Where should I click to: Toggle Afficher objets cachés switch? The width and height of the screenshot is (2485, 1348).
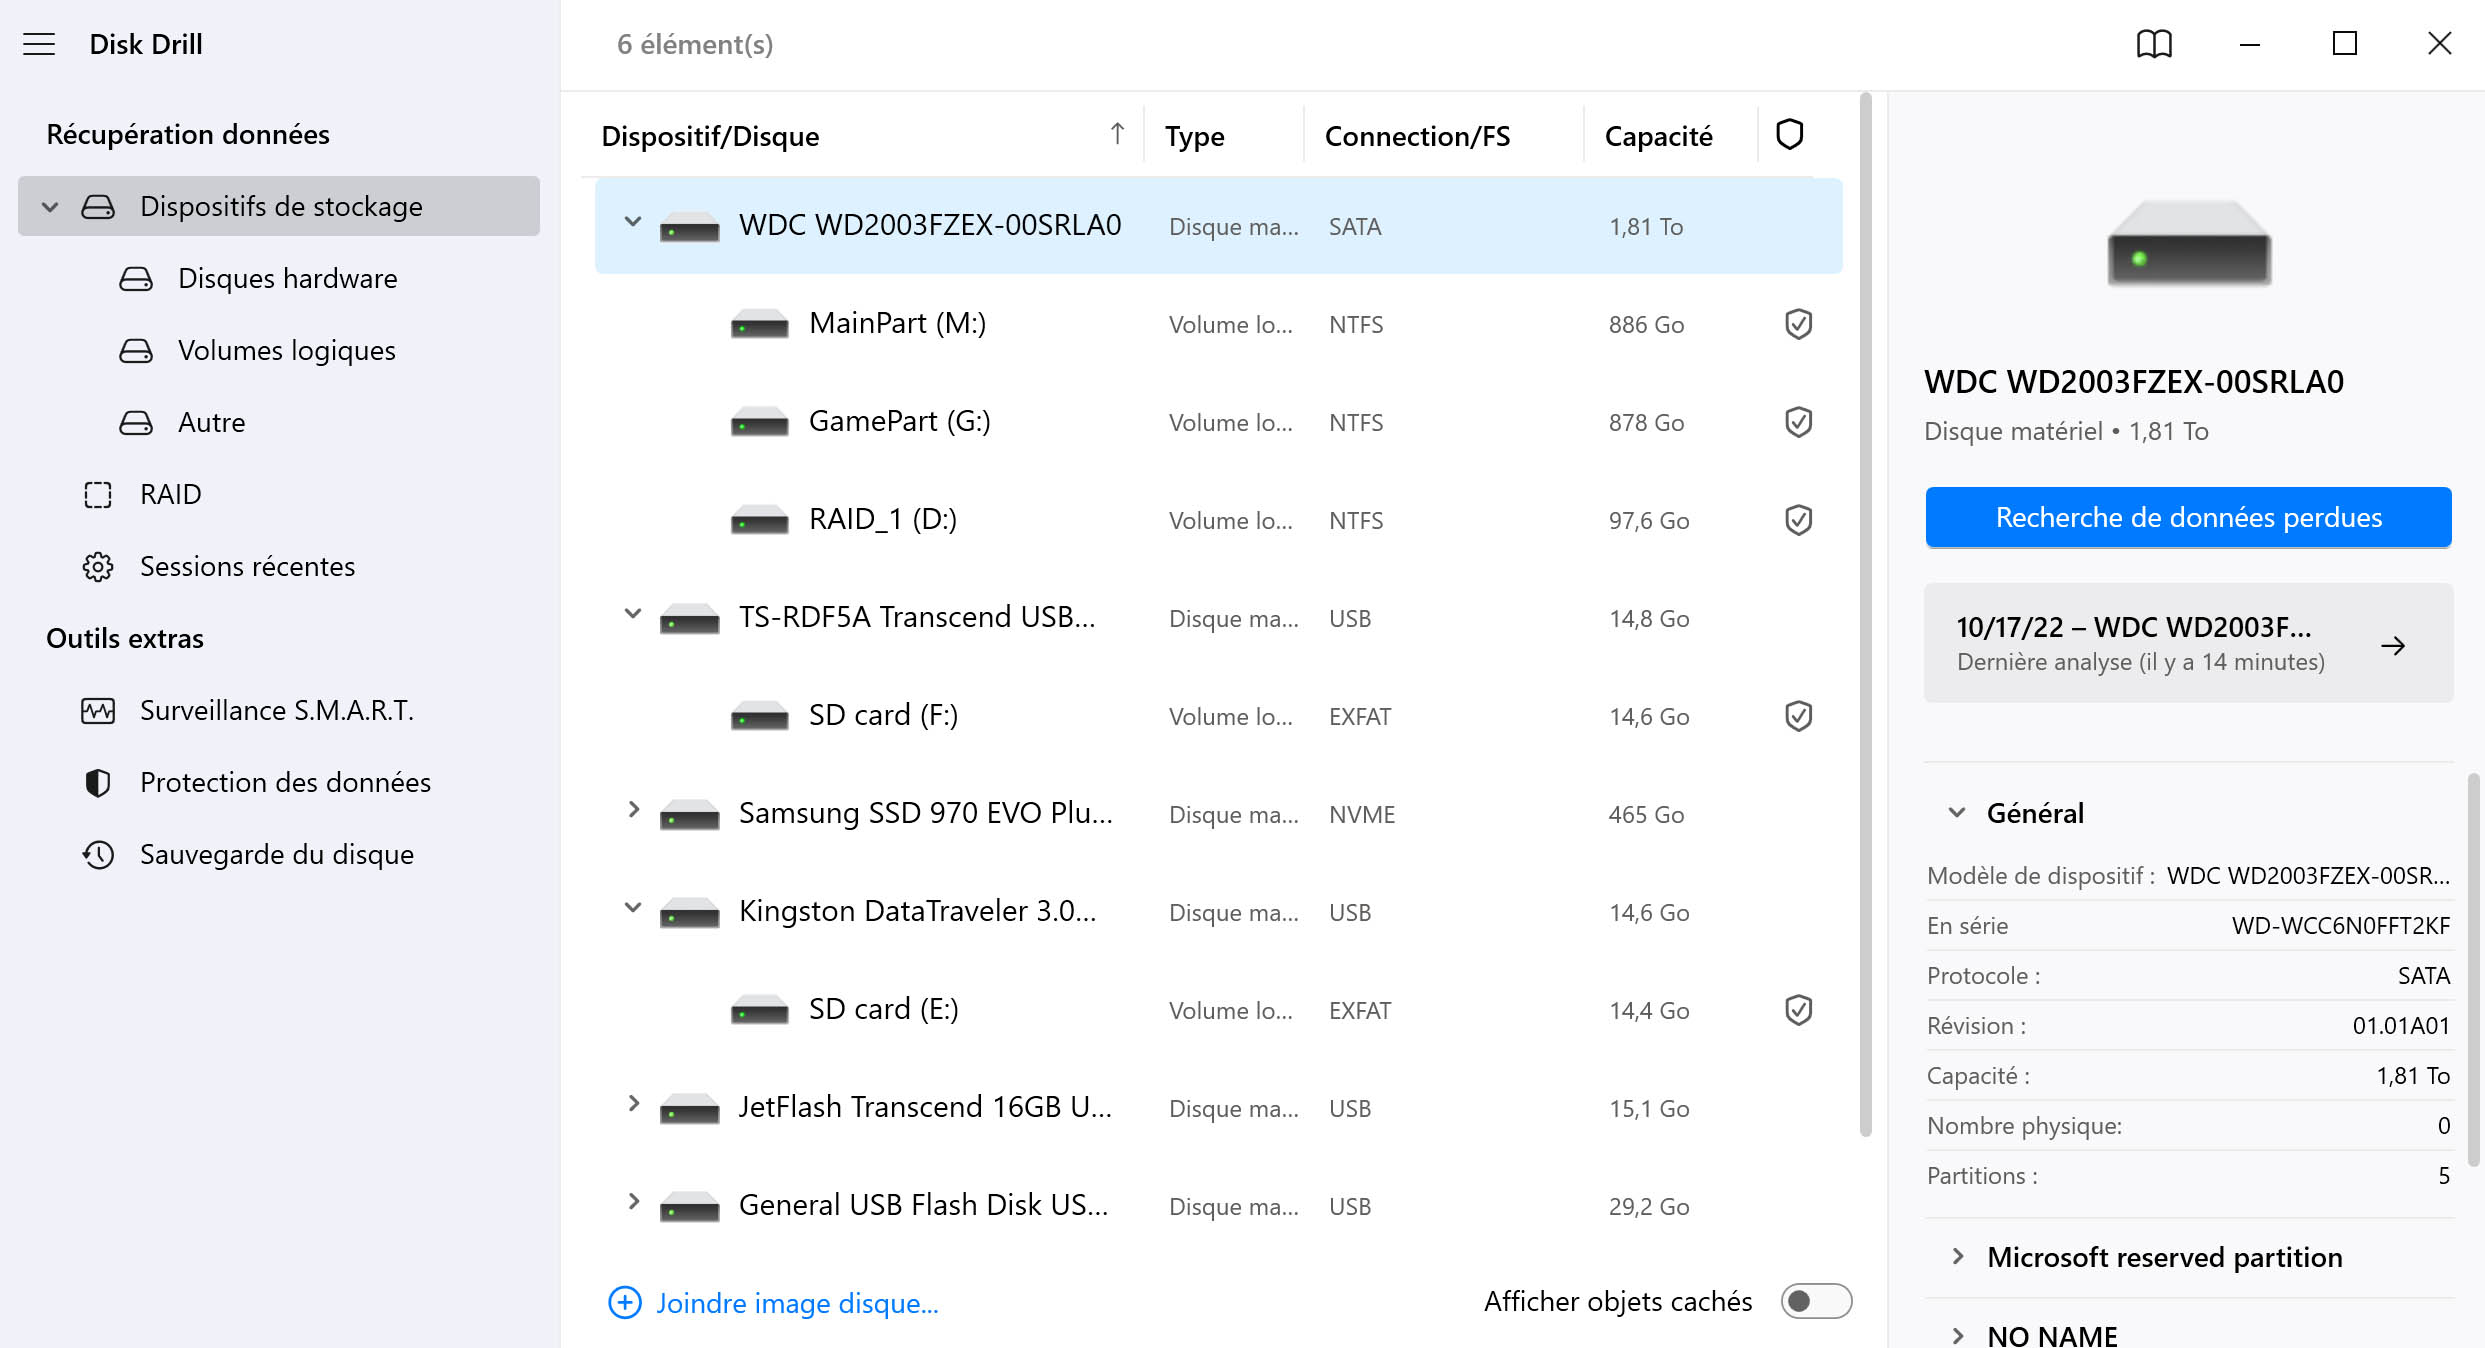1816,1301
